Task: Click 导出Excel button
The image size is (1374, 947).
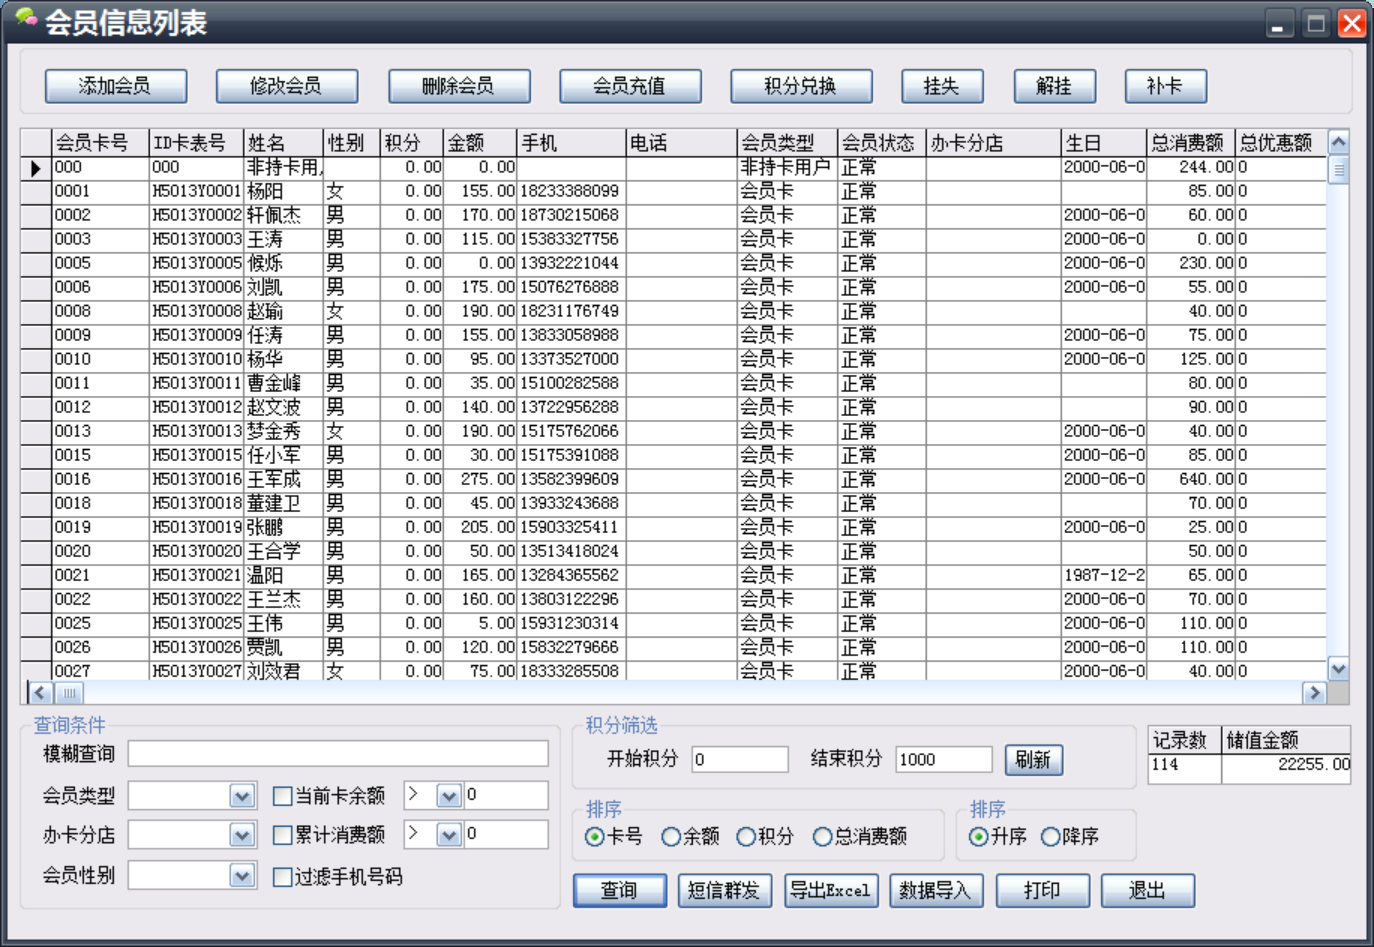Action: point(830,890)
